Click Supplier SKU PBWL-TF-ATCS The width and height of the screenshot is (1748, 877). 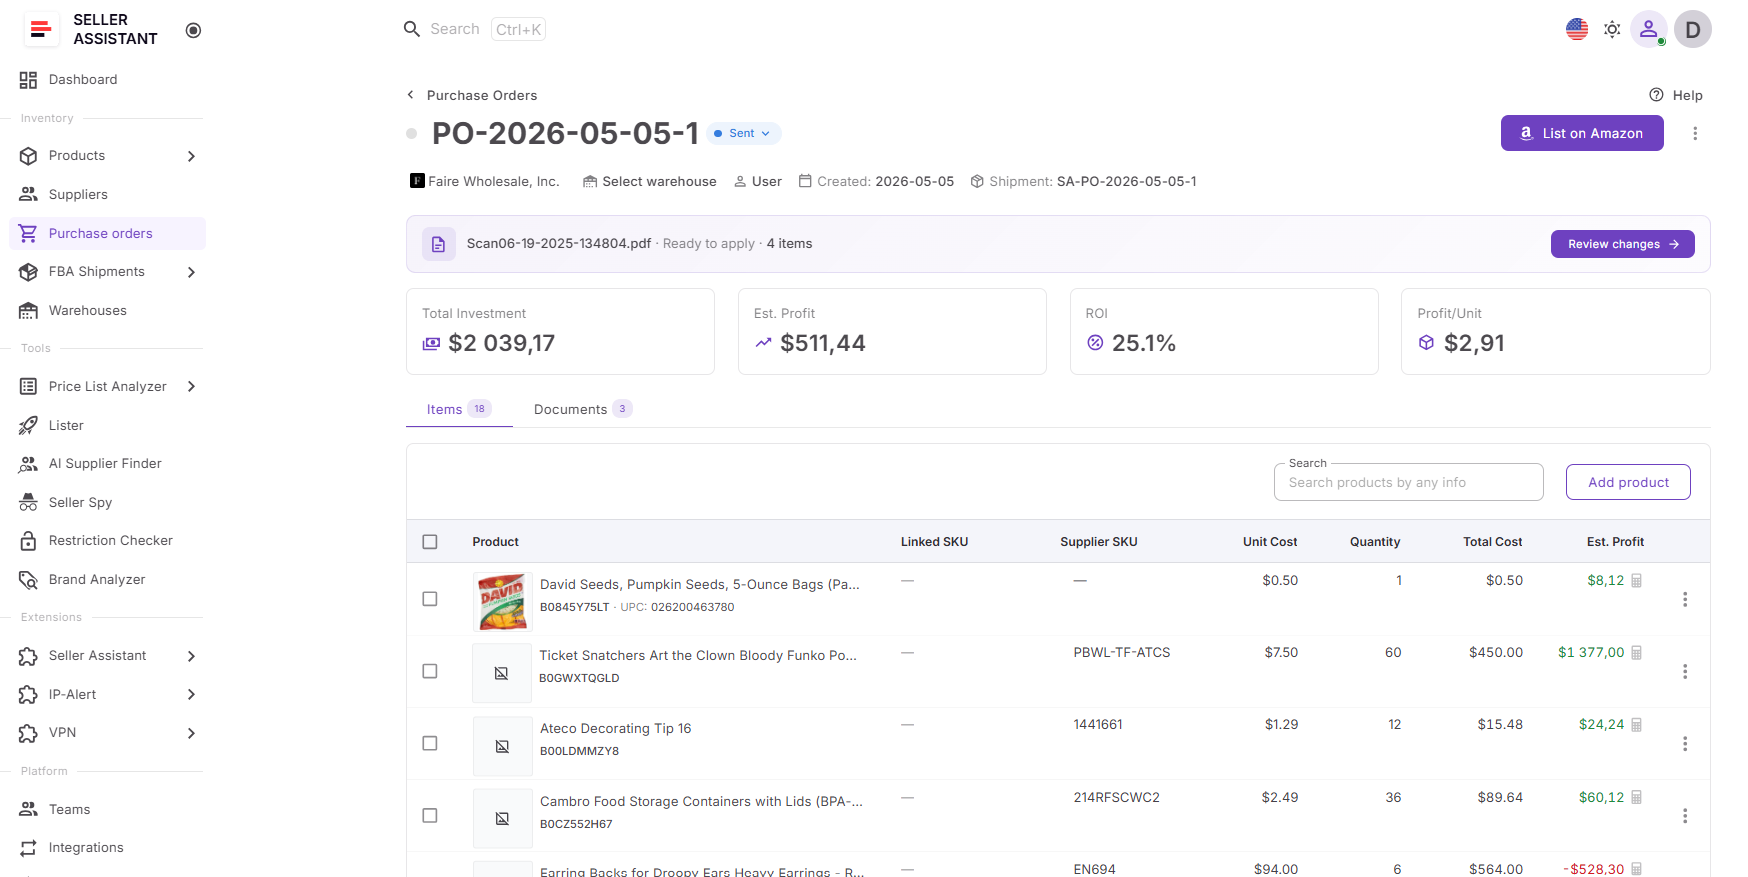click(1122, 652)
